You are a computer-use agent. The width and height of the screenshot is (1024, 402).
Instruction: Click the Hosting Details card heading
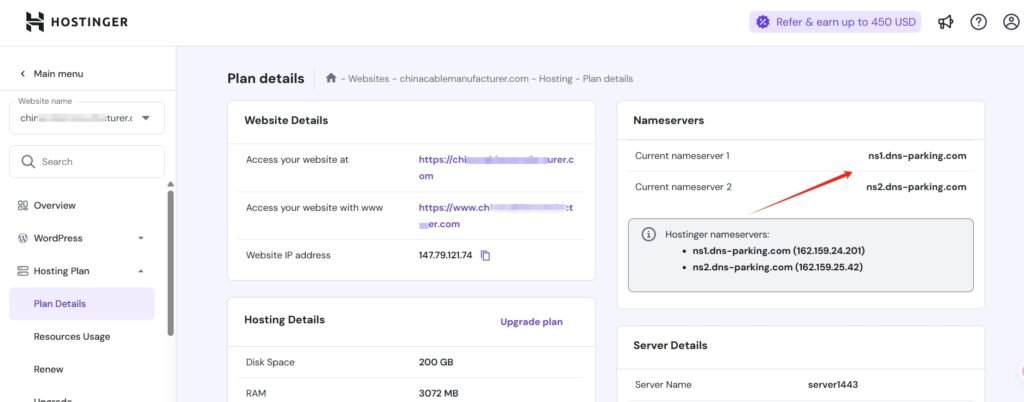point(284,320)
